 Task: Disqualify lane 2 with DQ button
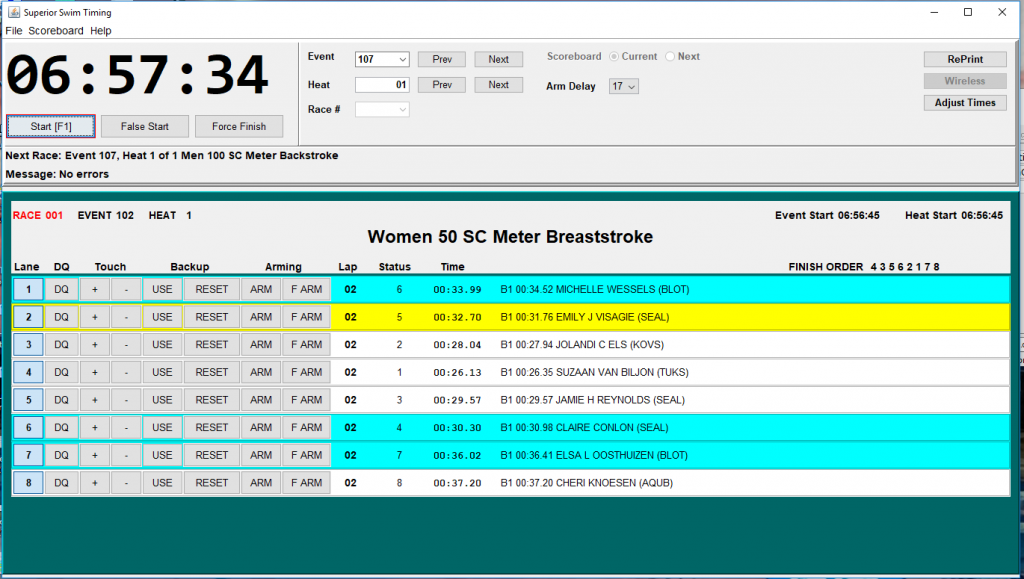[61, 317]
